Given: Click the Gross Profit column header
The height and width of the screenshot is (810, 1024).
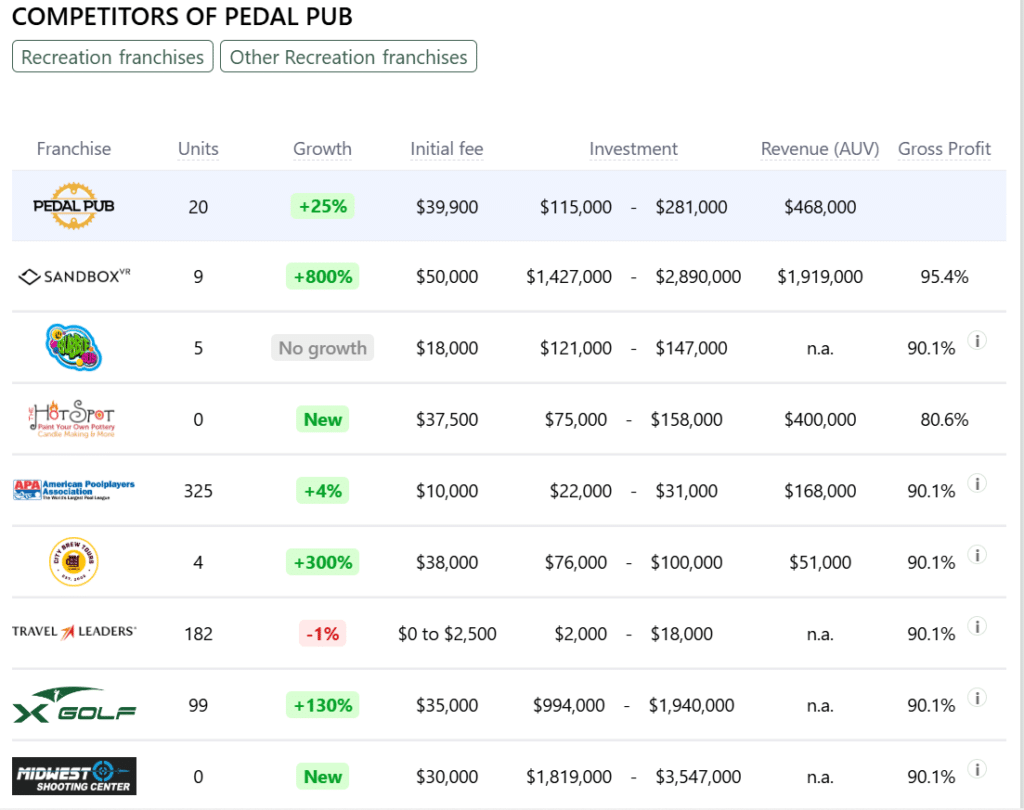Looking at the screenshot, I should (x=944, y=149).
